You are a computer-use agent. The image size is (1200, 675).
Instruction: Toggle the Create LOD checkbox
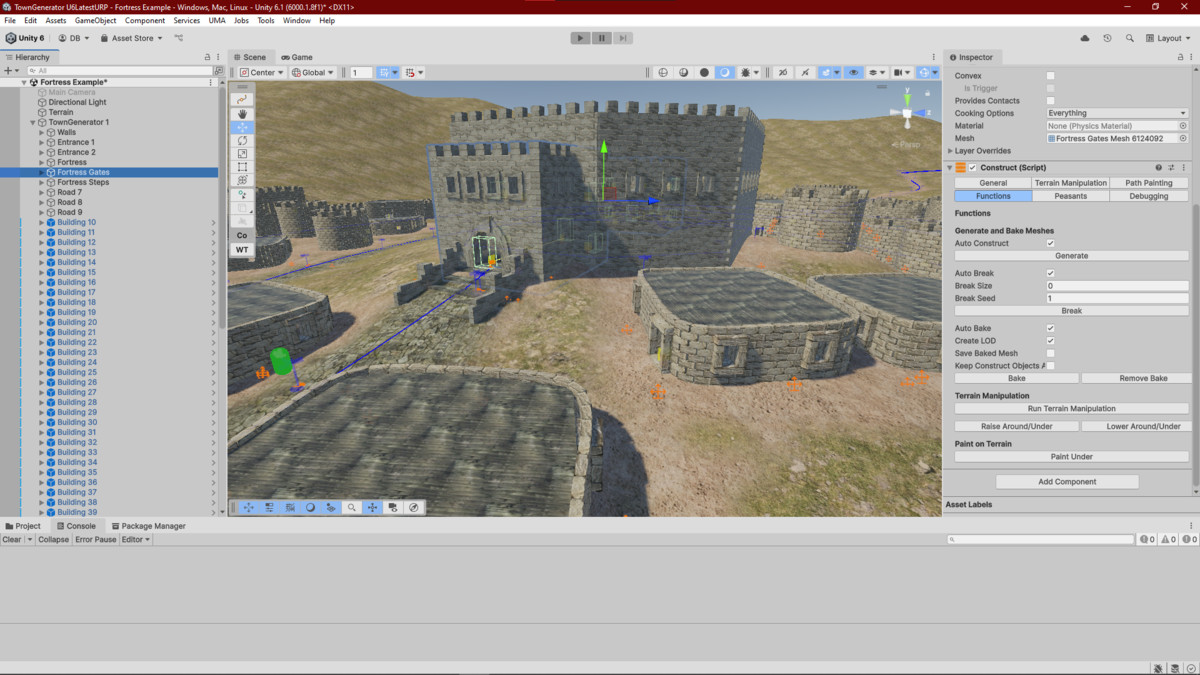[x=1050, y=341]
